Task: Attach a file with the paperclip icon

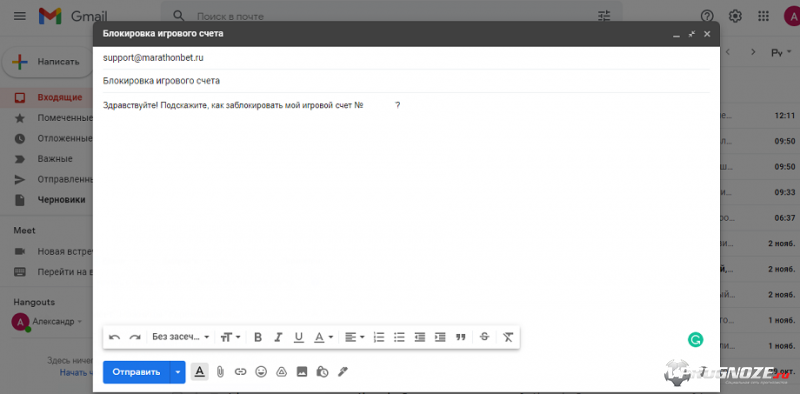Action: click(x=220, y=372)
